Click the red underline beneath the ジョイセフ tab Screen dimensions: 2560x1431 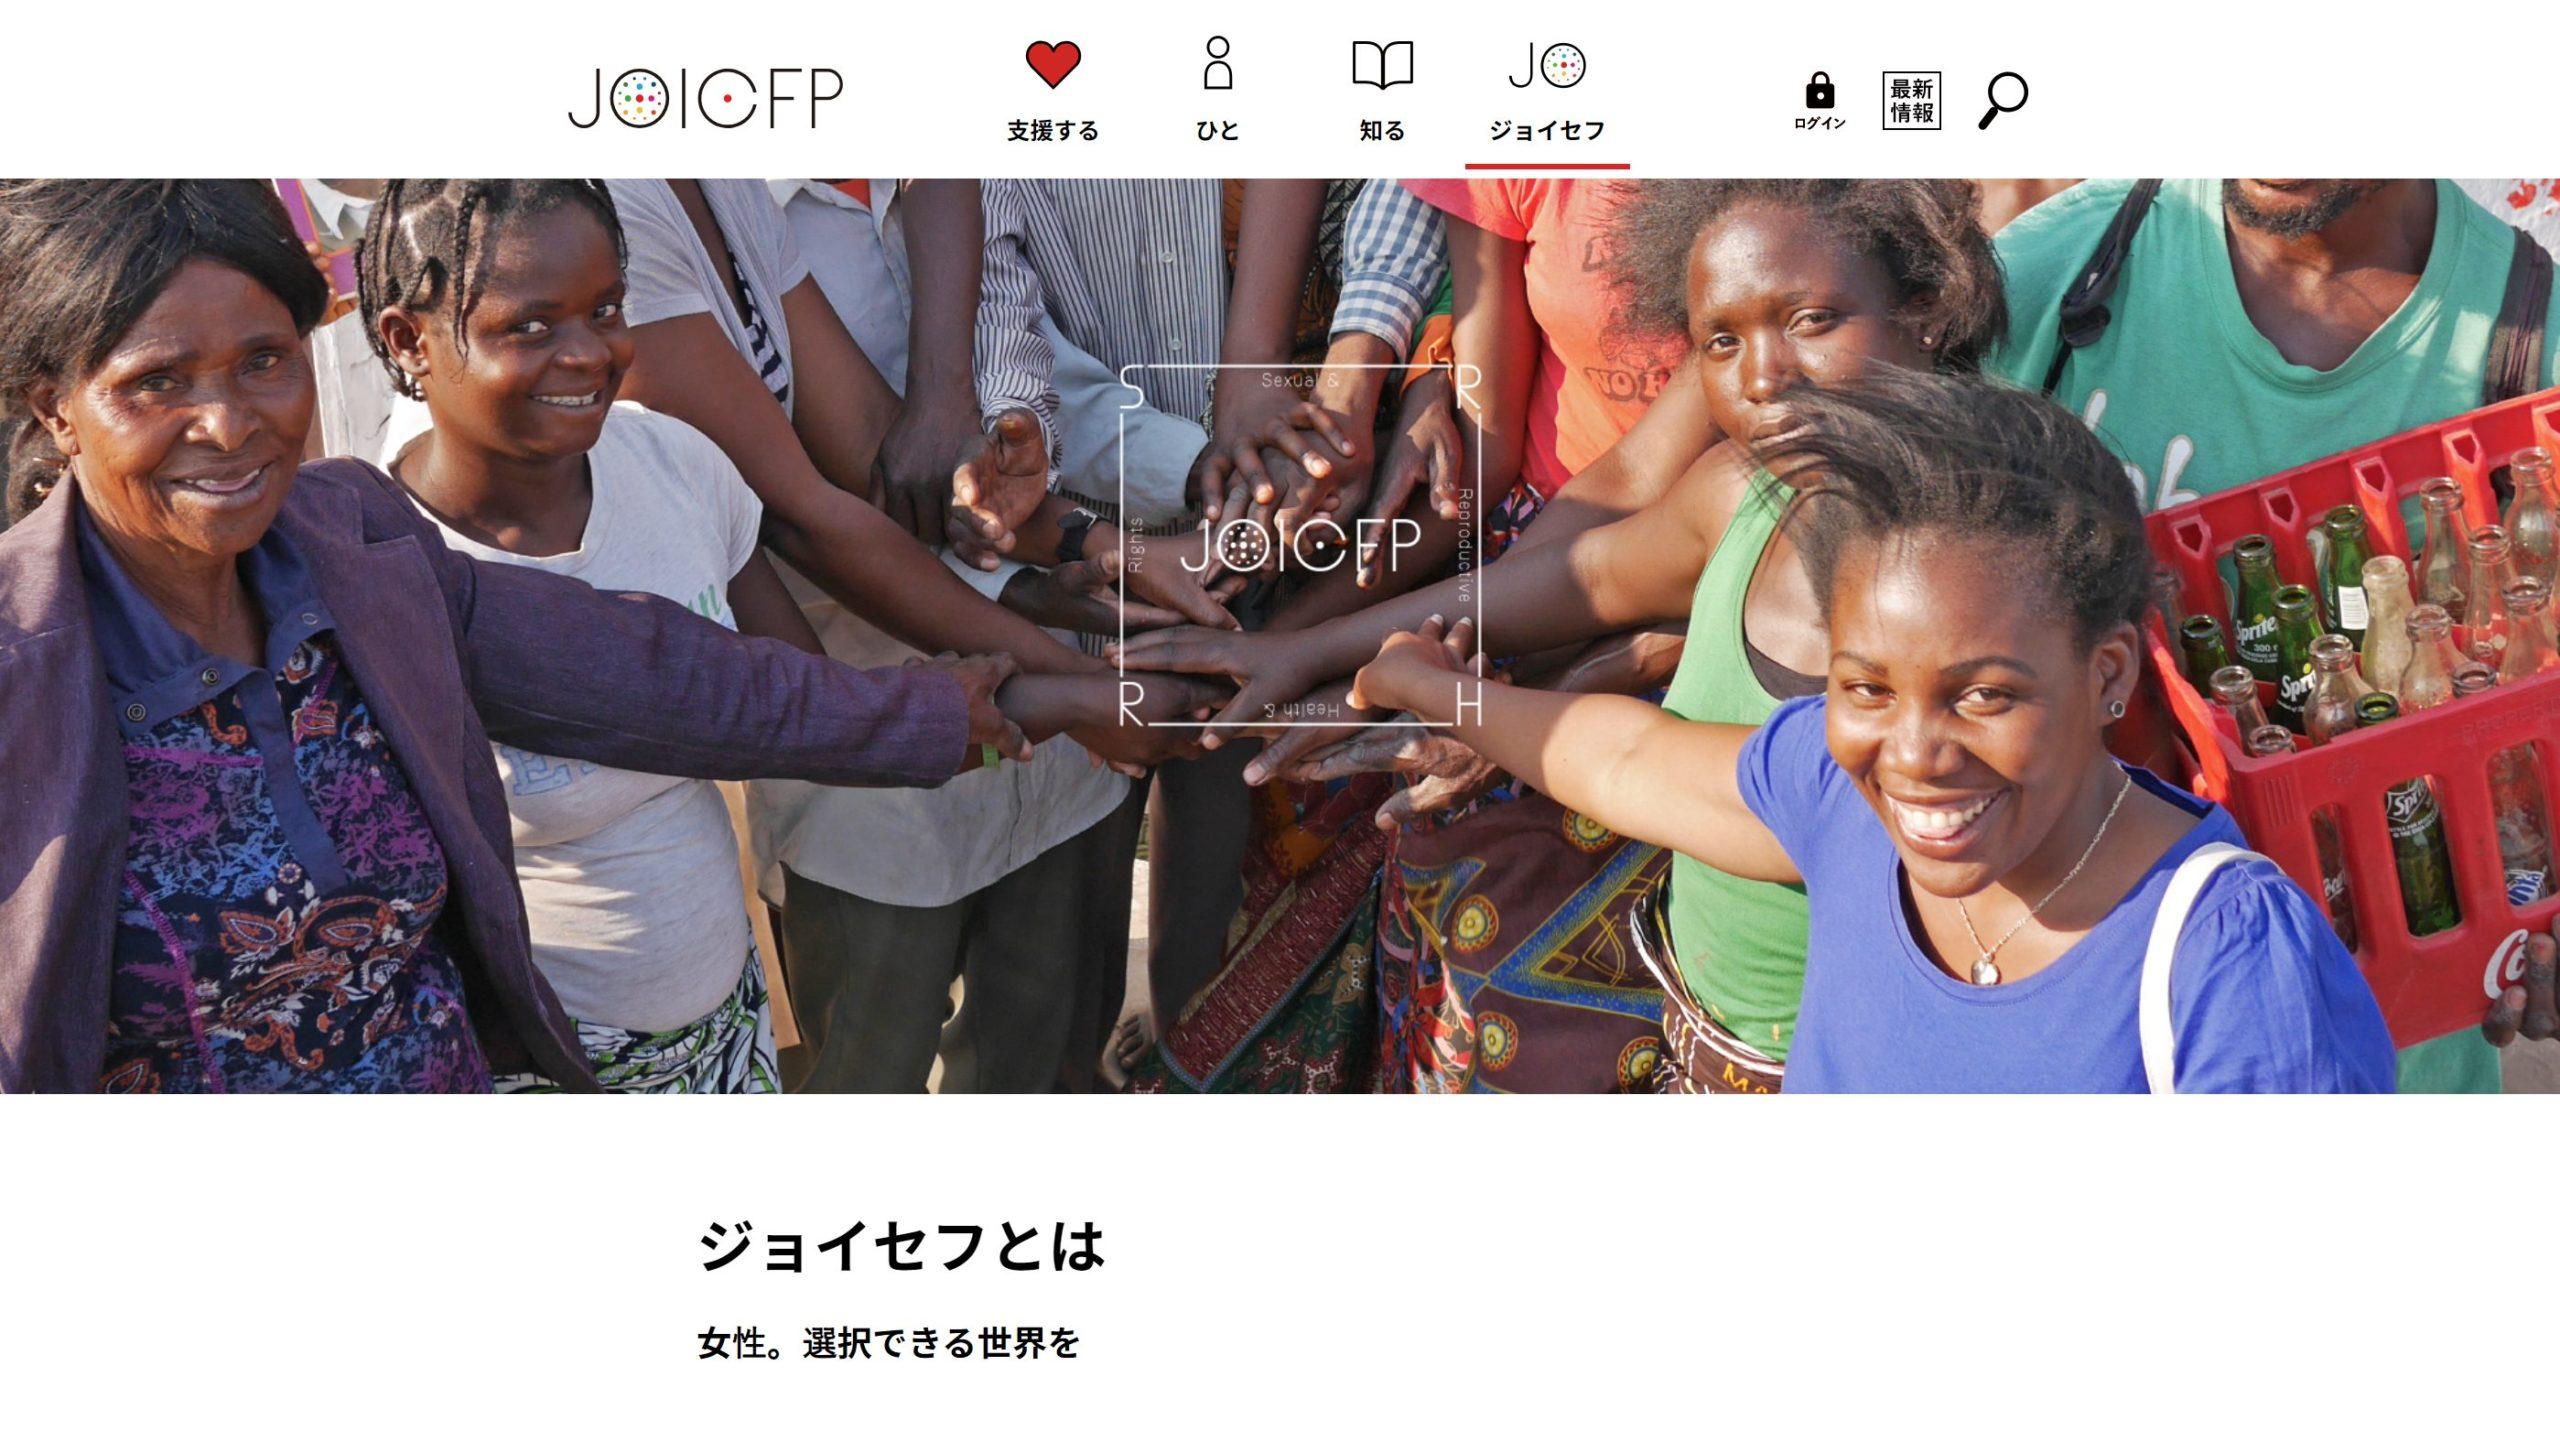1547,166
